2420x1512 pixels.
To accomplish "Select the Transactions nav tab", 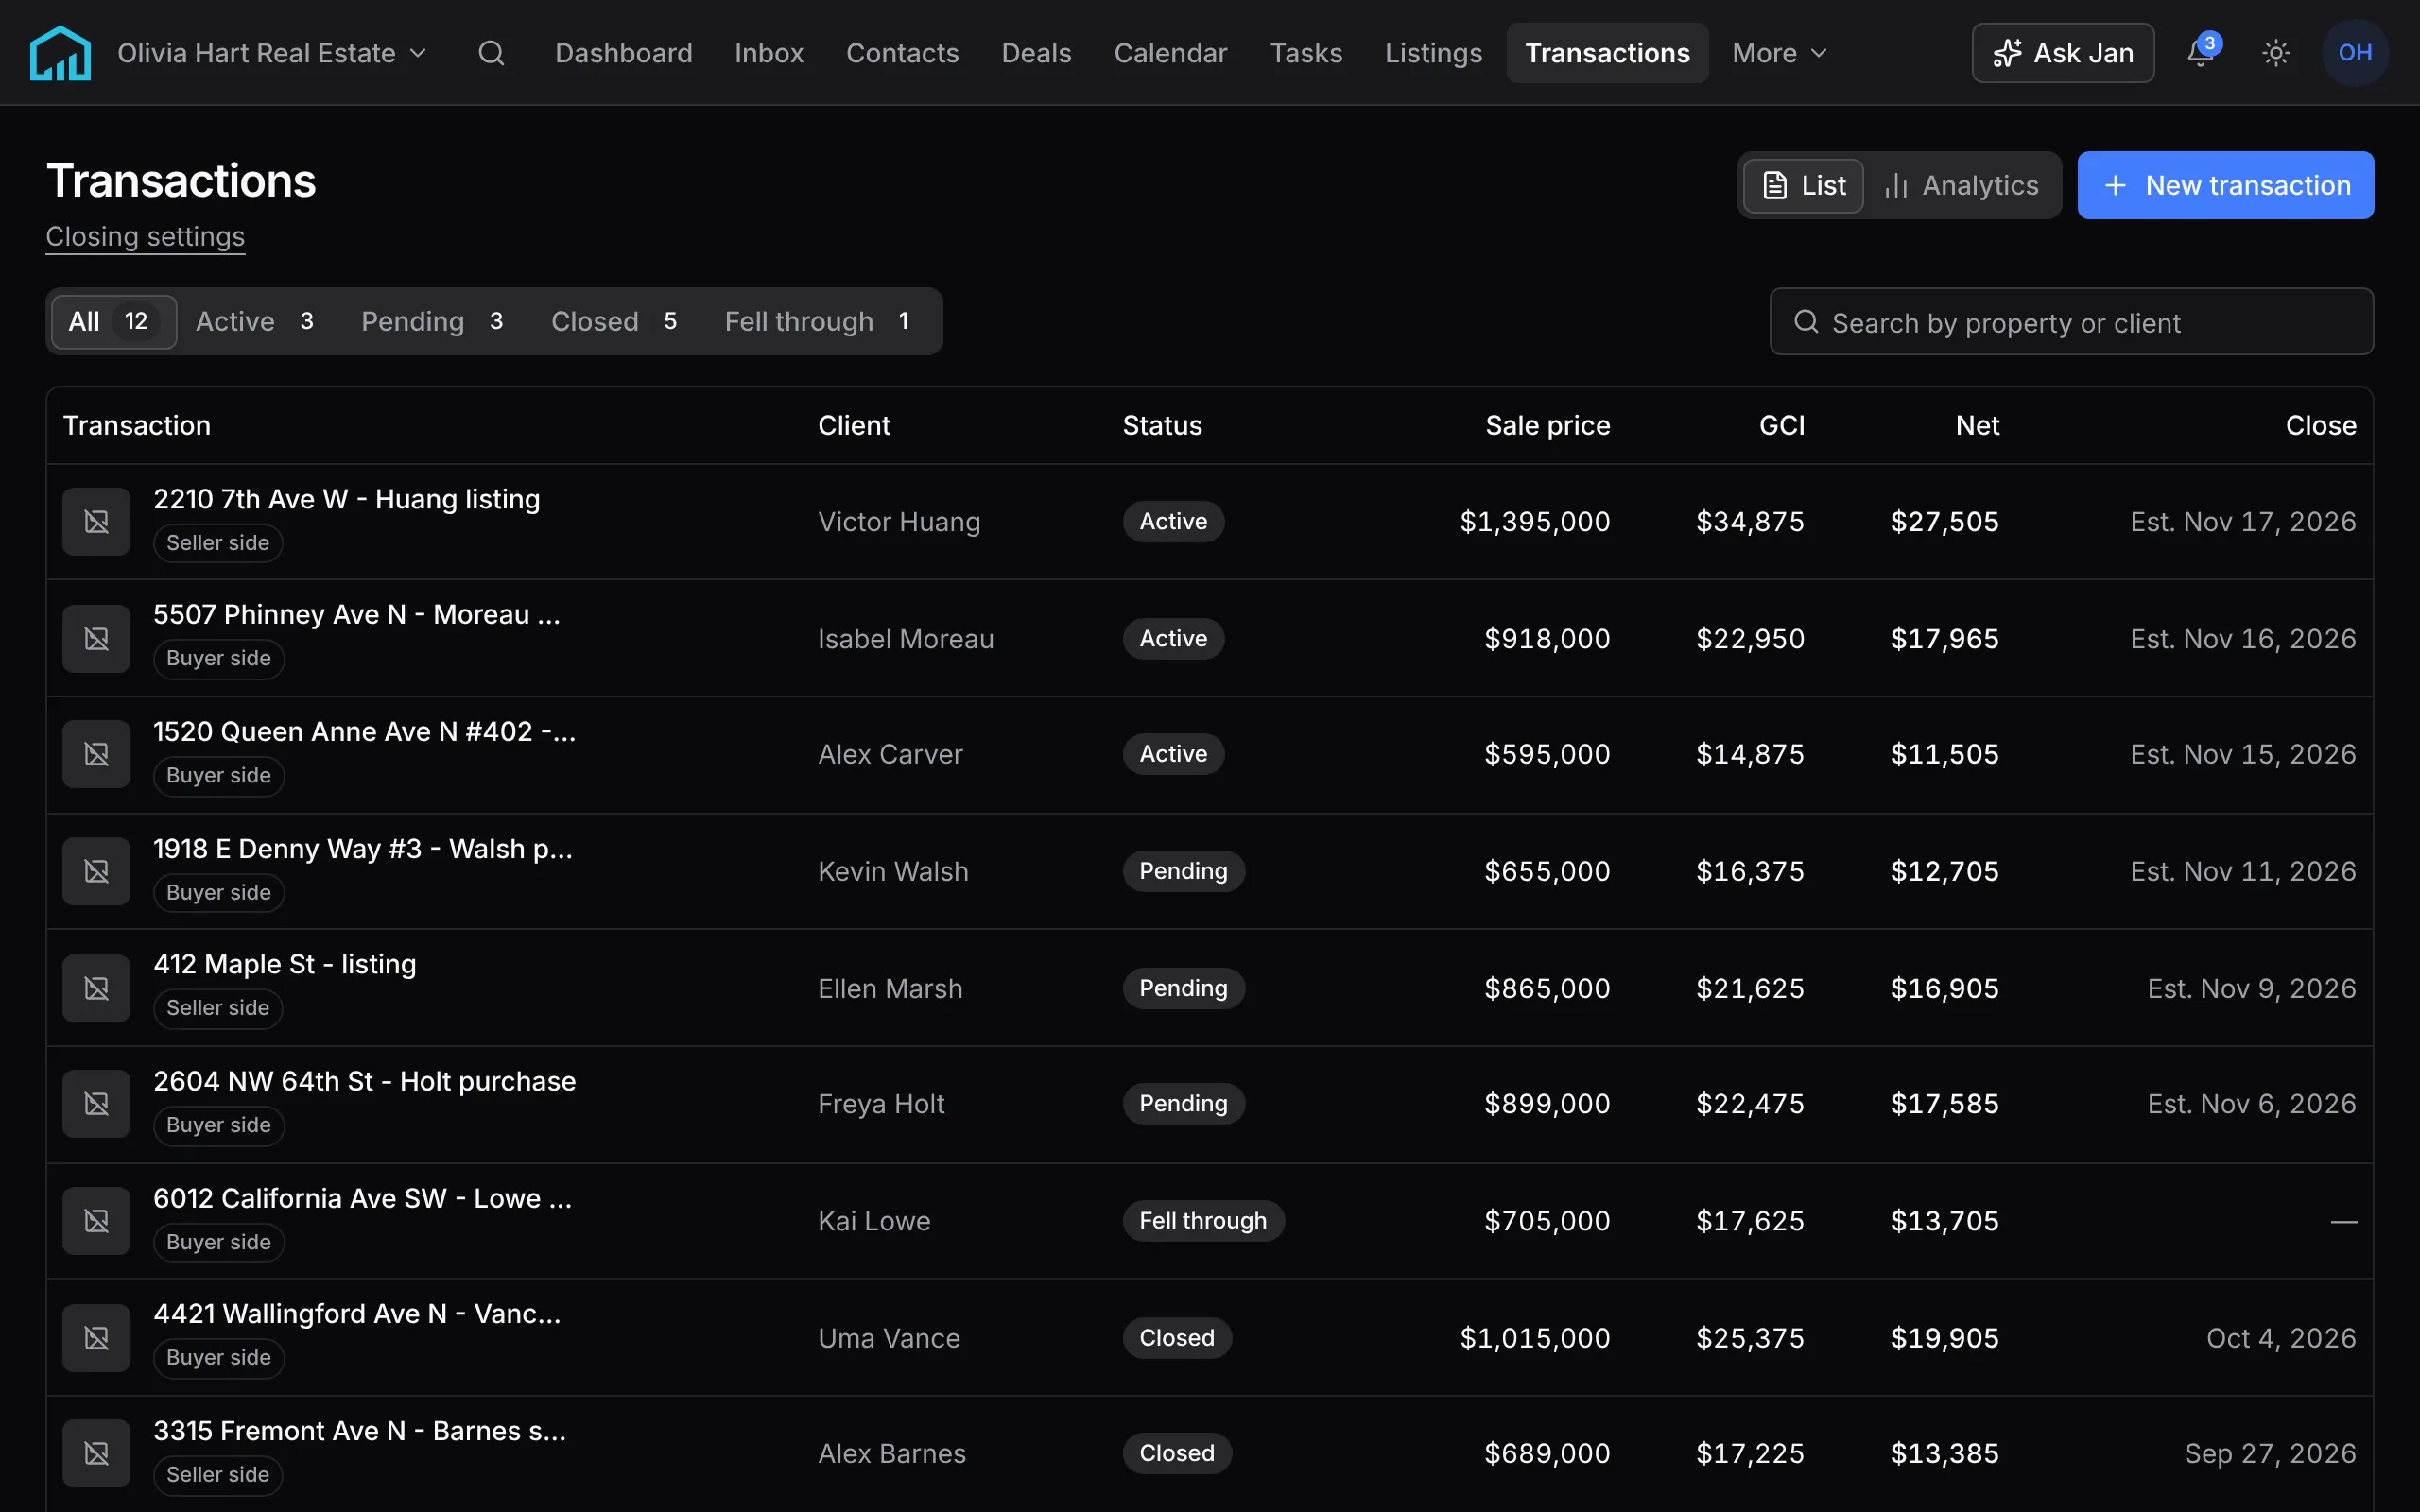I will click(x=1607, y=53).
